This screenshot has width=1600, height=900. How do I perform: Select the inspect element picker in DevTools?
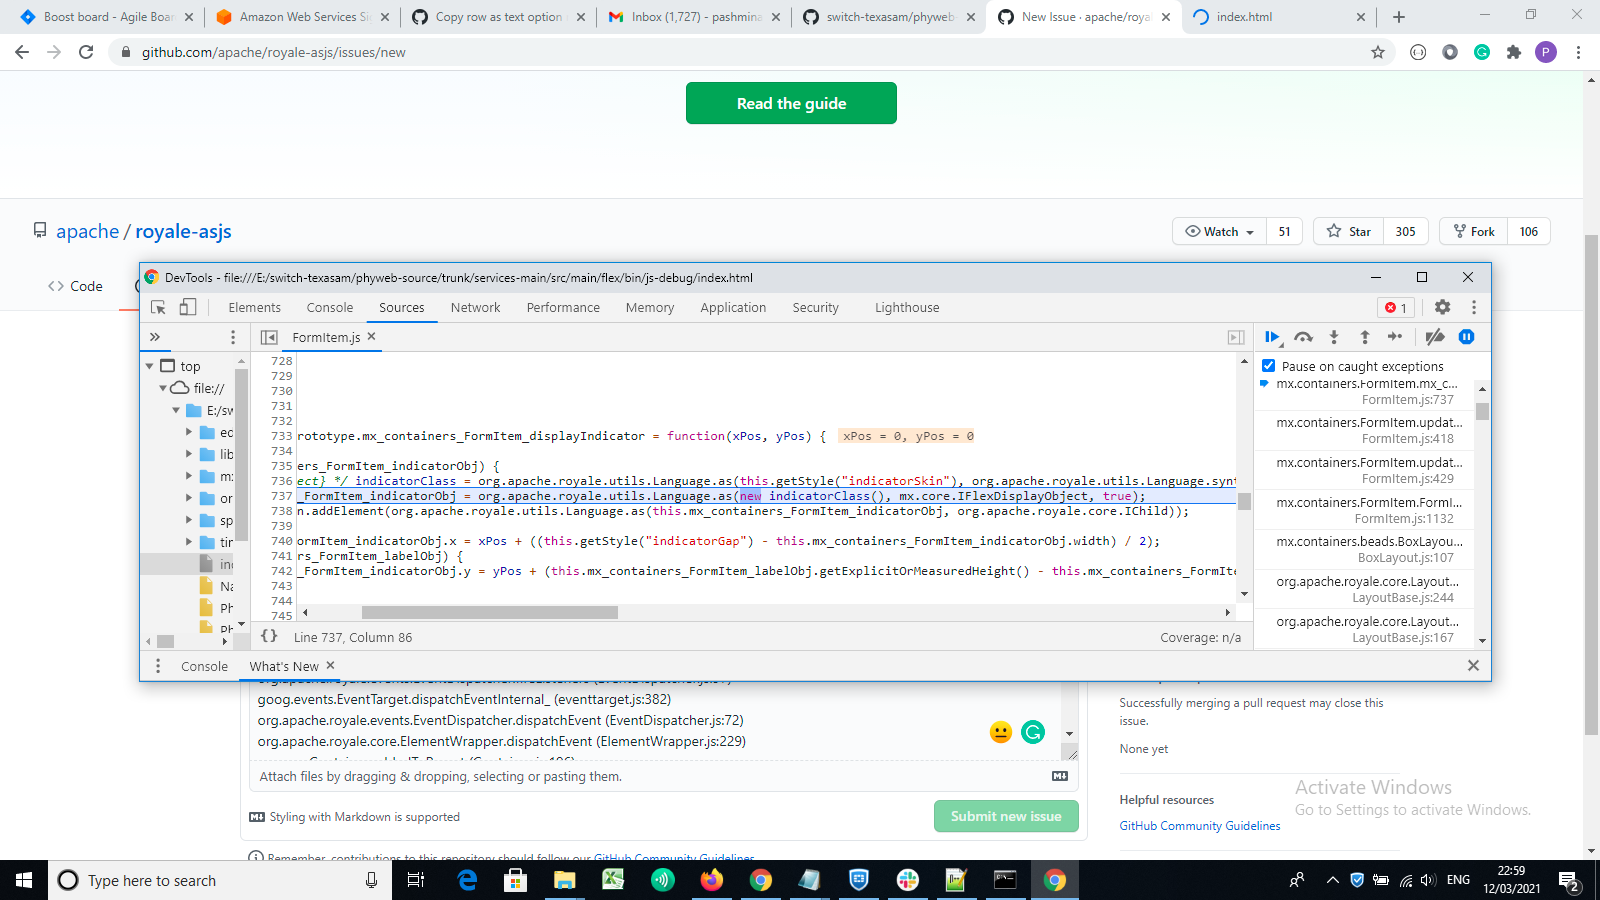[158, 307]
